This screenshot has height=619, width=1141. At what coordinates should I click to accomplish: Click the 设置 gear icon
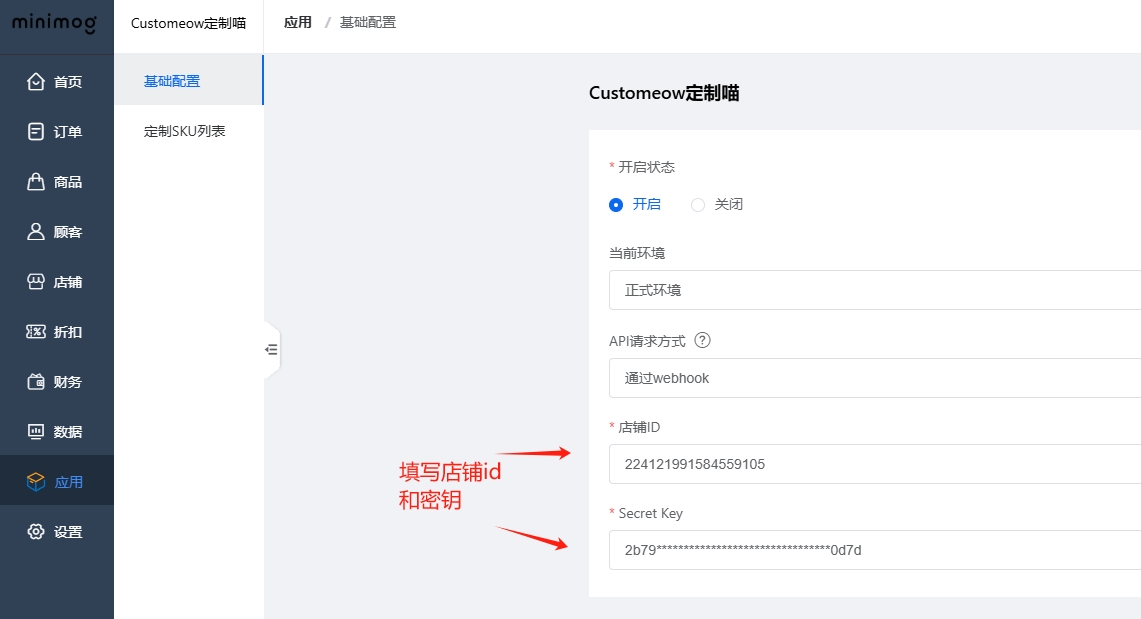pyautogui.click(x=36, y=532)
